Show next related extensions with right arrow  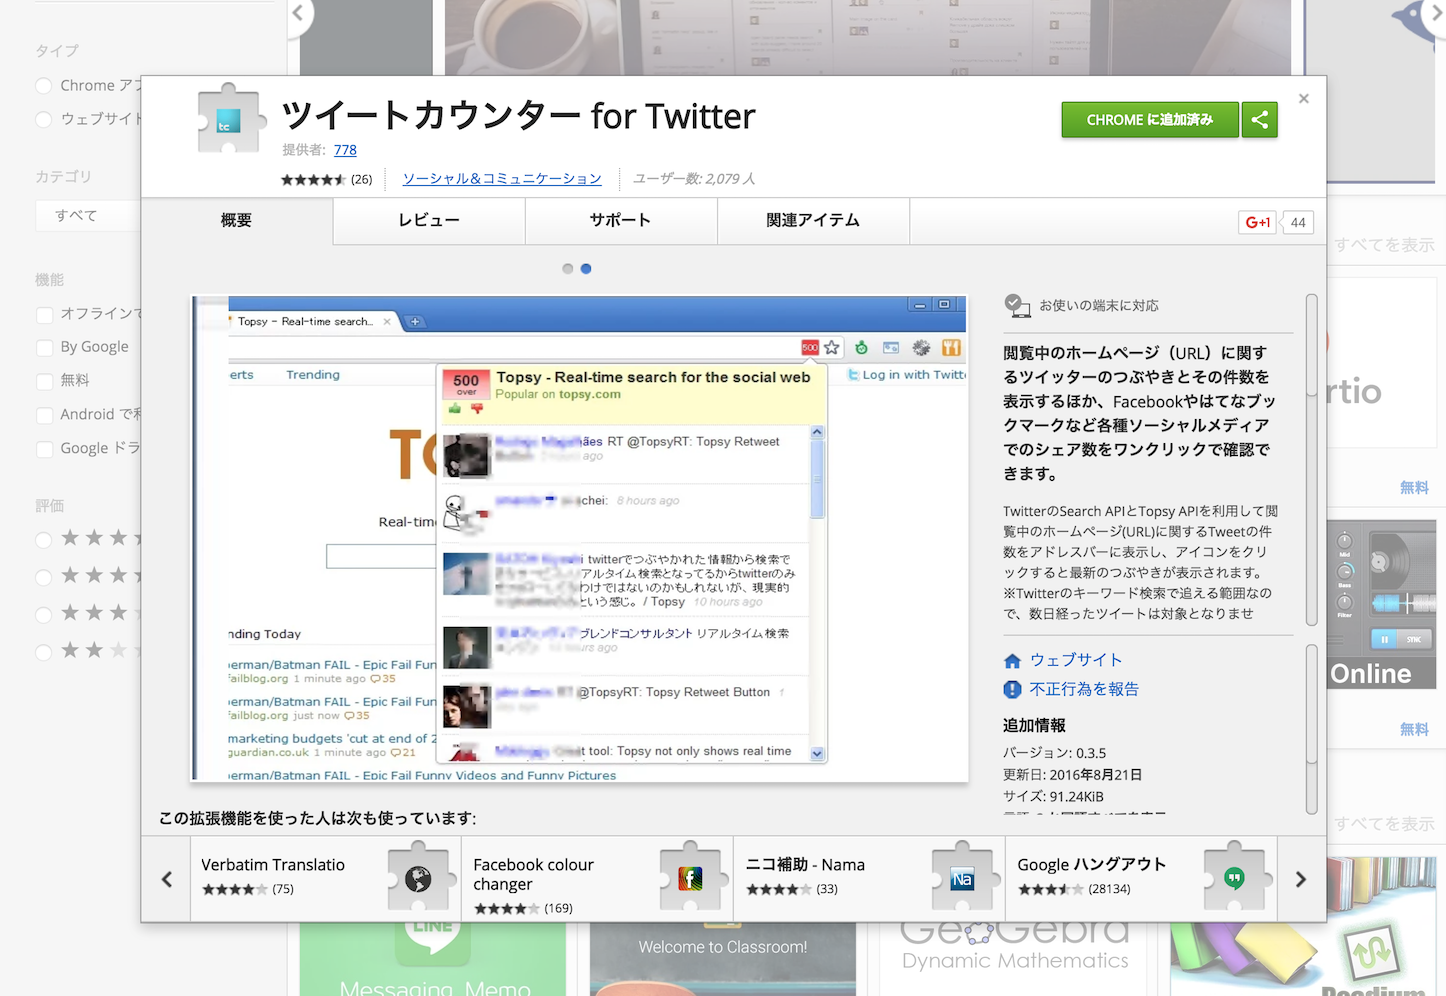point(1301,879)
